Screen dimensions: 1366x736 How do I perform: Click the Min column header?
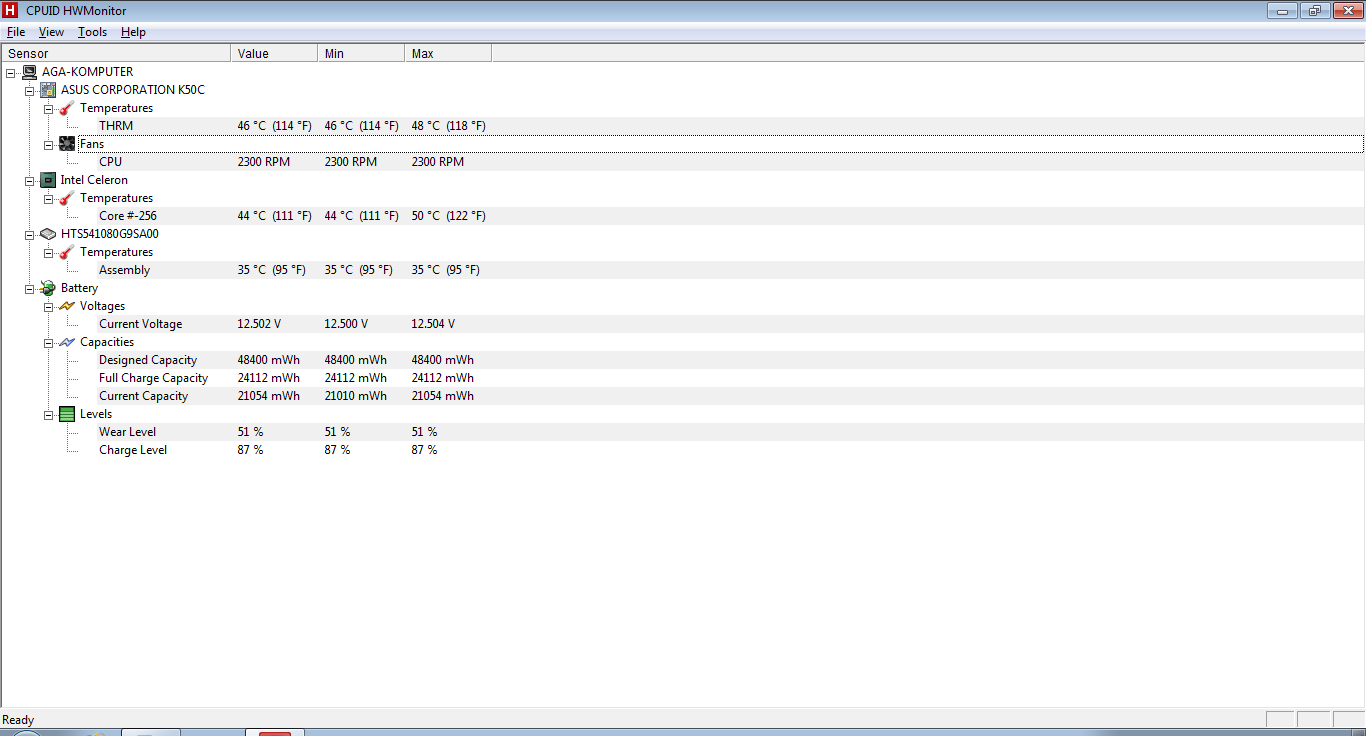[361, 54]
